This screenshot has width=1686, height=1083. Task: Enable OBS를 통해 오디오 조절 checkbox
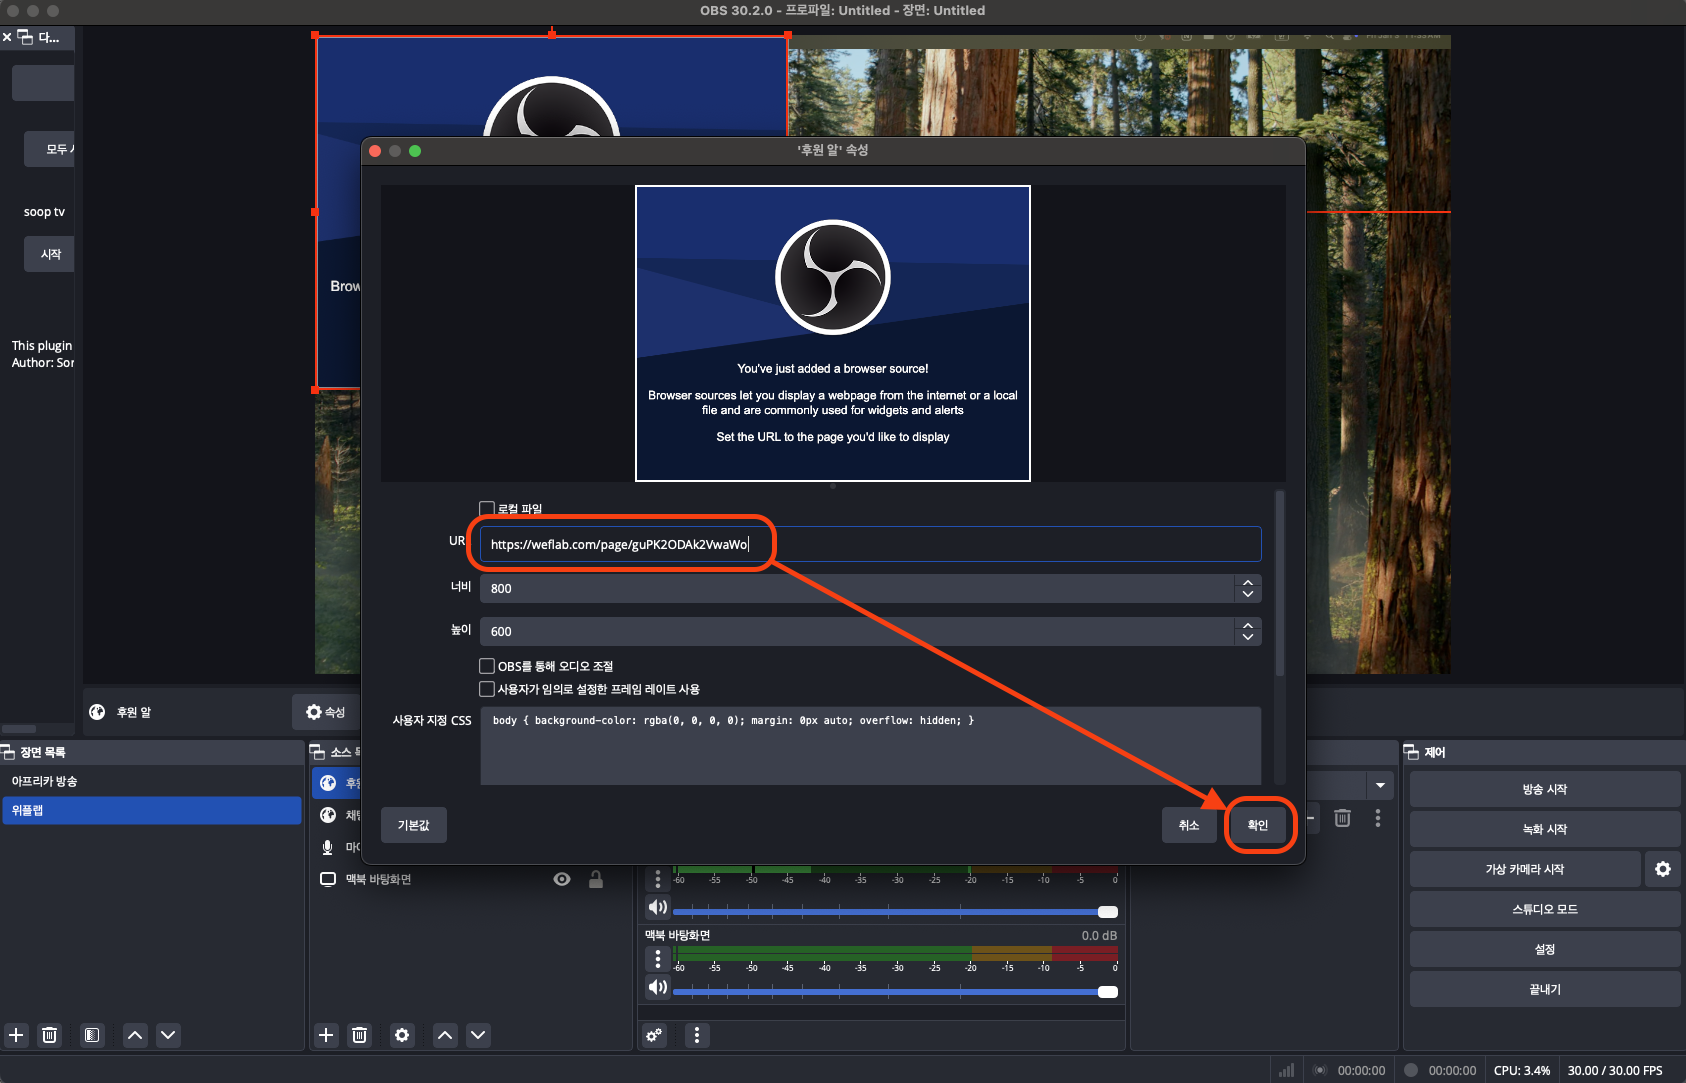487,666
